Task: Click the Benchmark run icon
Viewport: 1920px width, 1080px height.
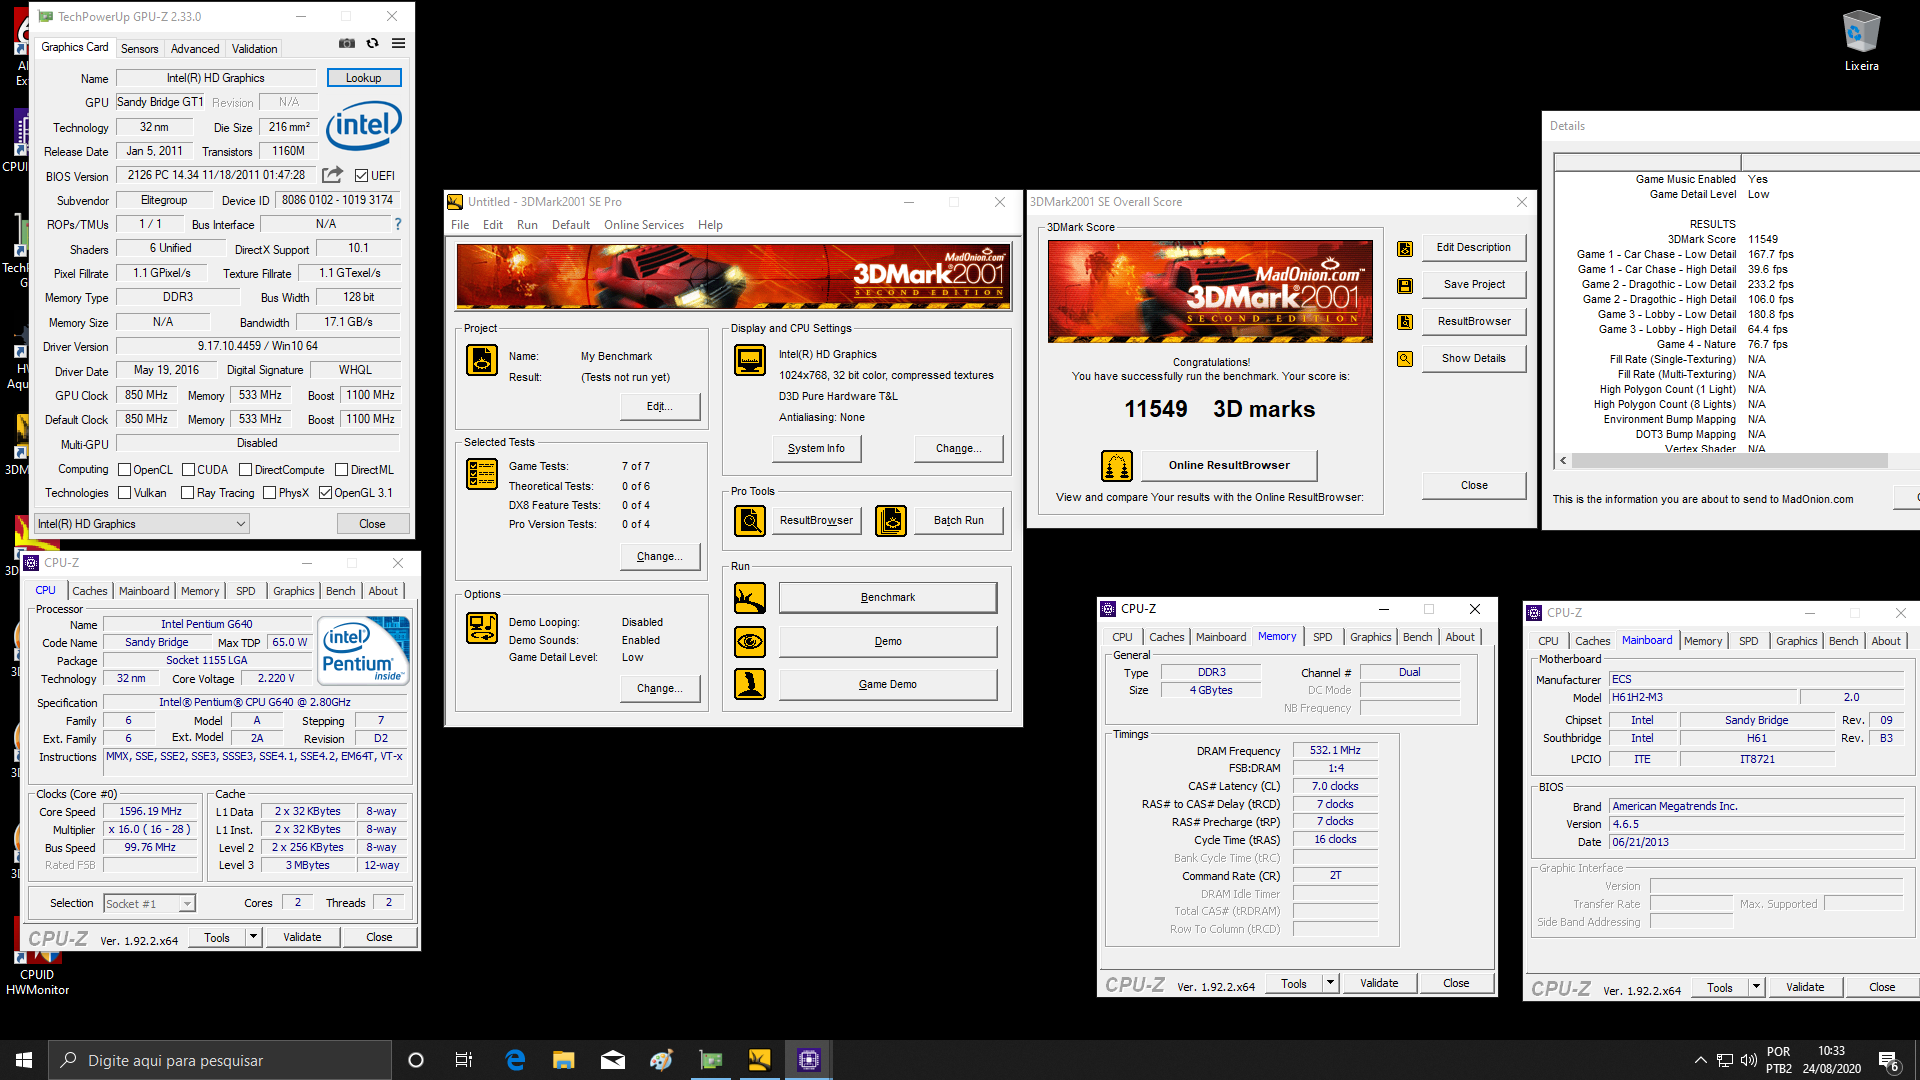Action: coord(750,598)
